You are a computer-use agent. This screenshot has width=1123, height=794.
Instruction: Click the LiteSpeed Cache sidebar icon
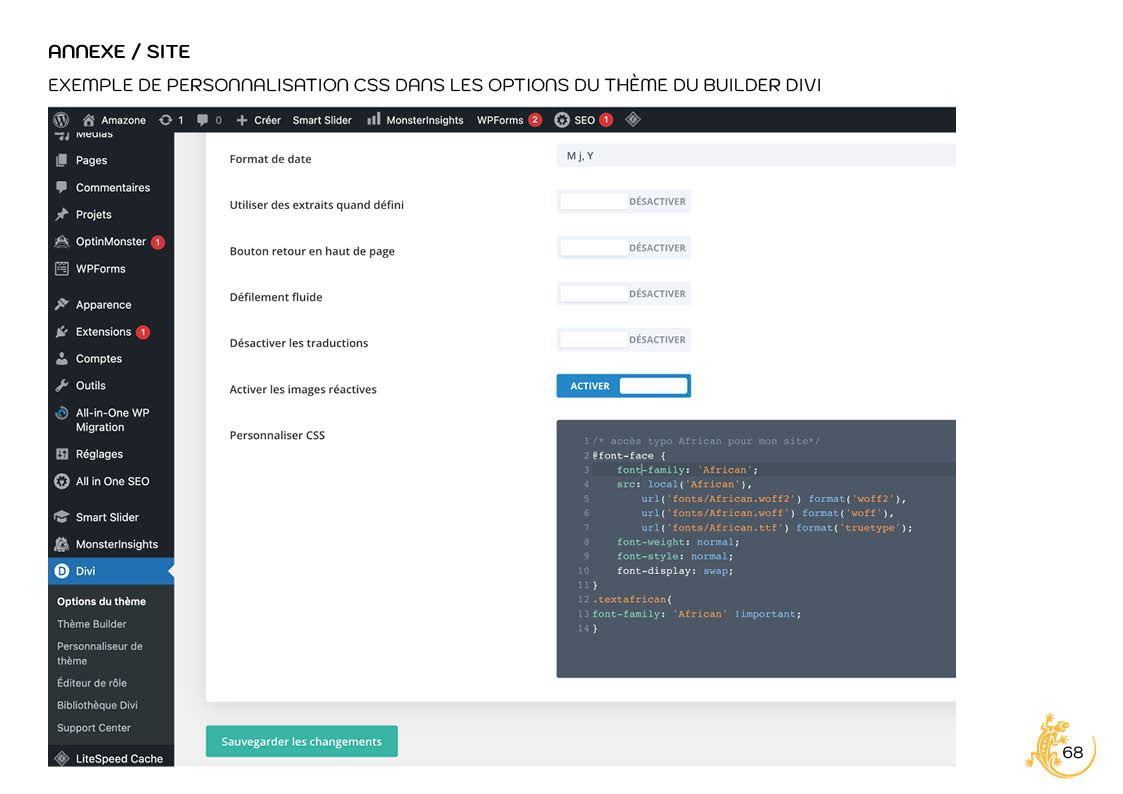tap(62, 758)
